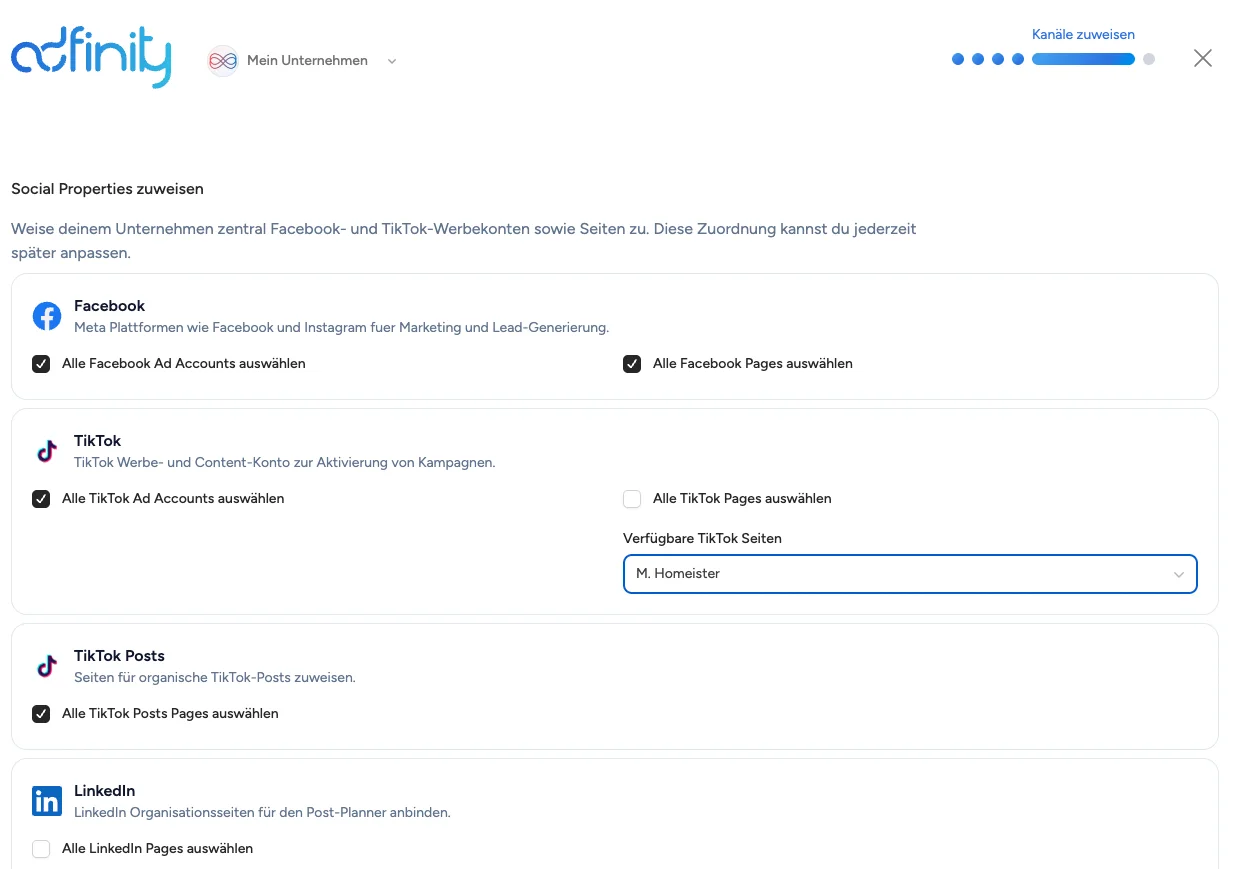Click the Facebook card title
The height and width of the screenshot is (869, 1235).
109,306
